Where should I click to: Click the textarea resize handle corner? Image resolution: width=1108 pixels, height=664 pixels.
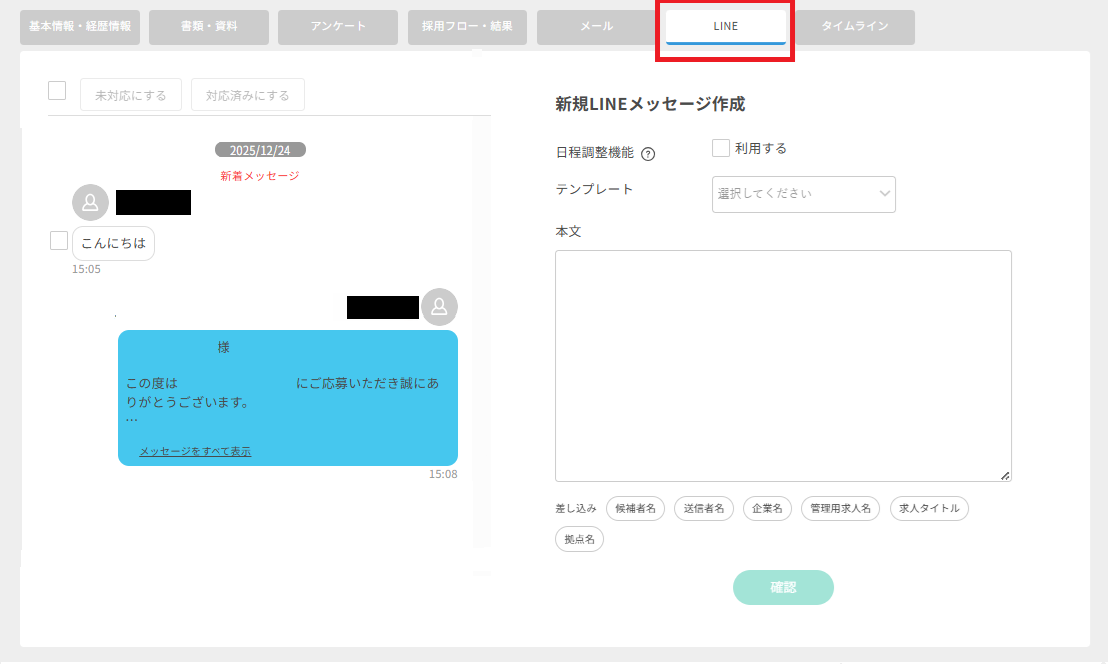click(x=1005, y=475)
